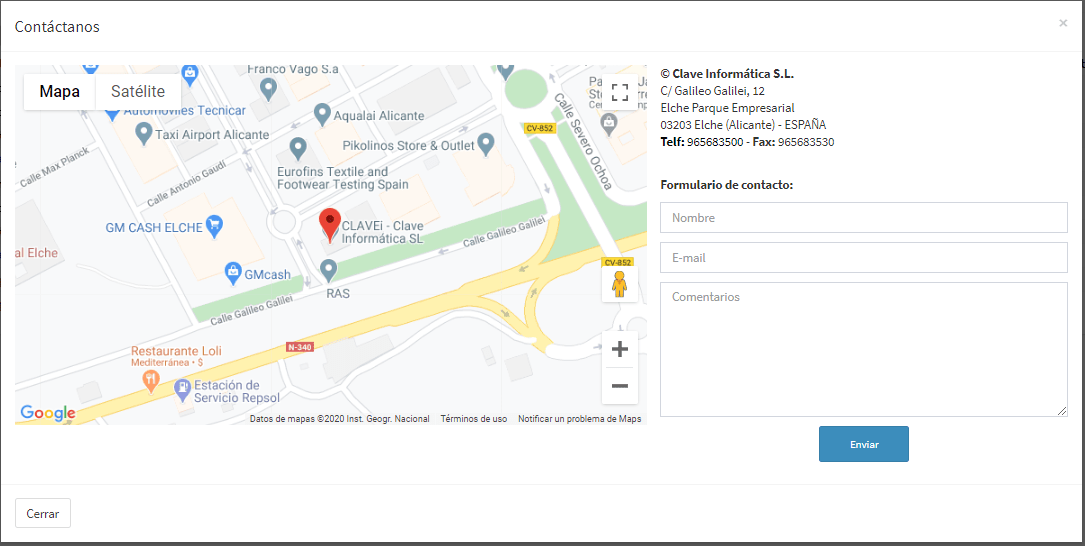This screenshot has width=1085, height=546.
Task: Click the Taxi Airport Alicante map pin
Action: tap(144, 133)
